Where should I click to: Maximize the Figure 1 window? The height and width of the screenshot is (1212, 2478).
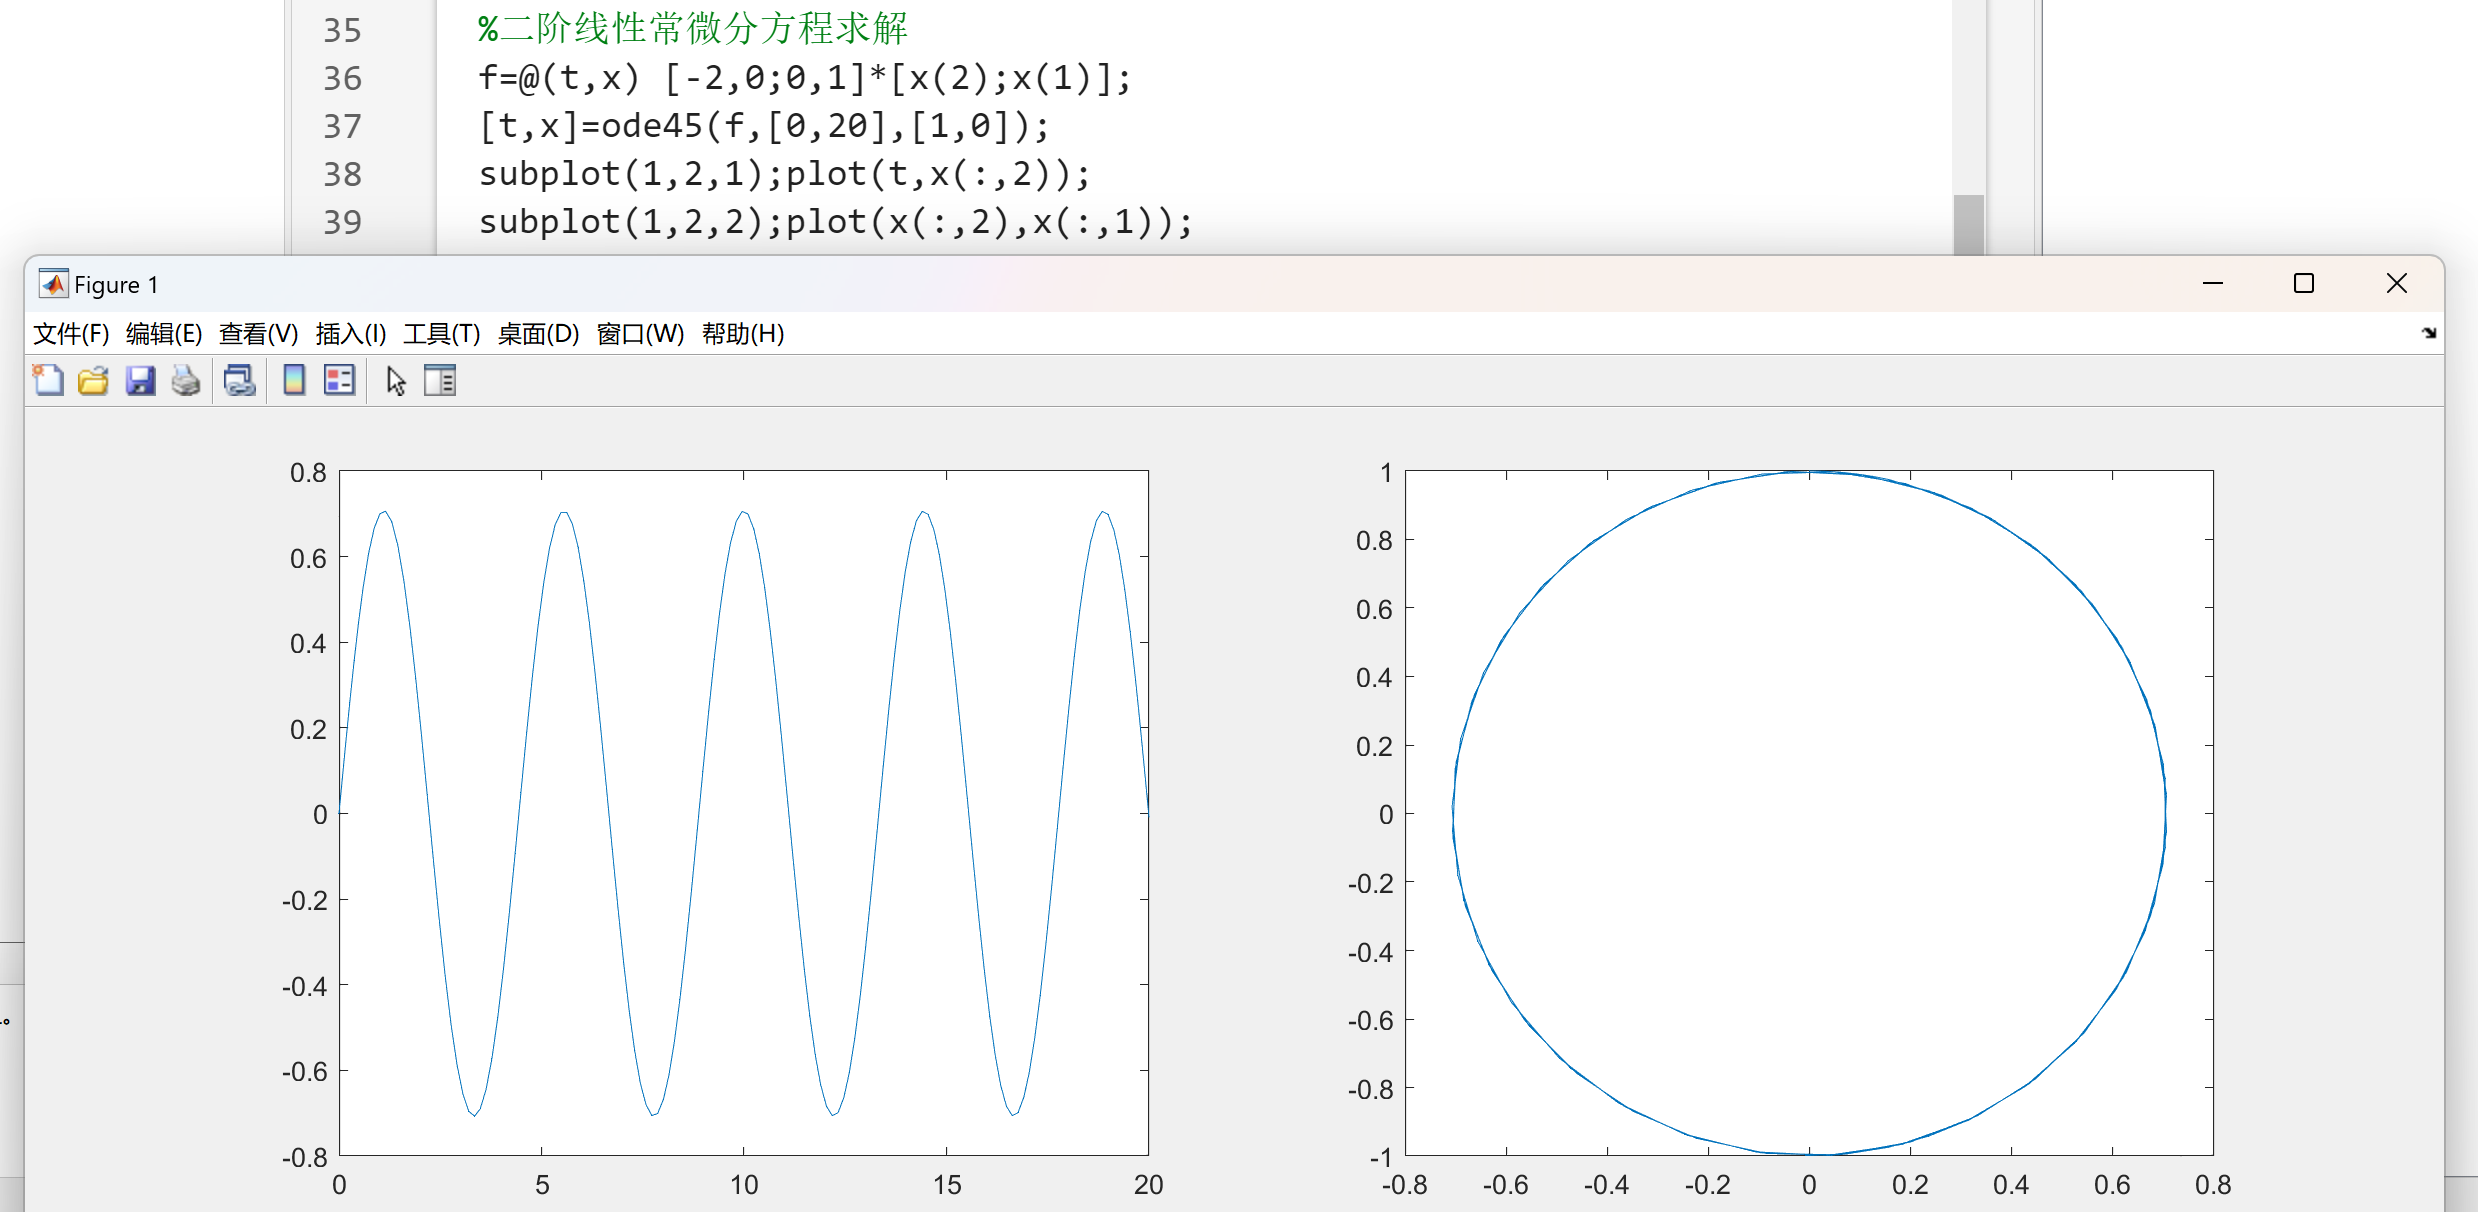pyautogui.click(x=2304, y=284)
